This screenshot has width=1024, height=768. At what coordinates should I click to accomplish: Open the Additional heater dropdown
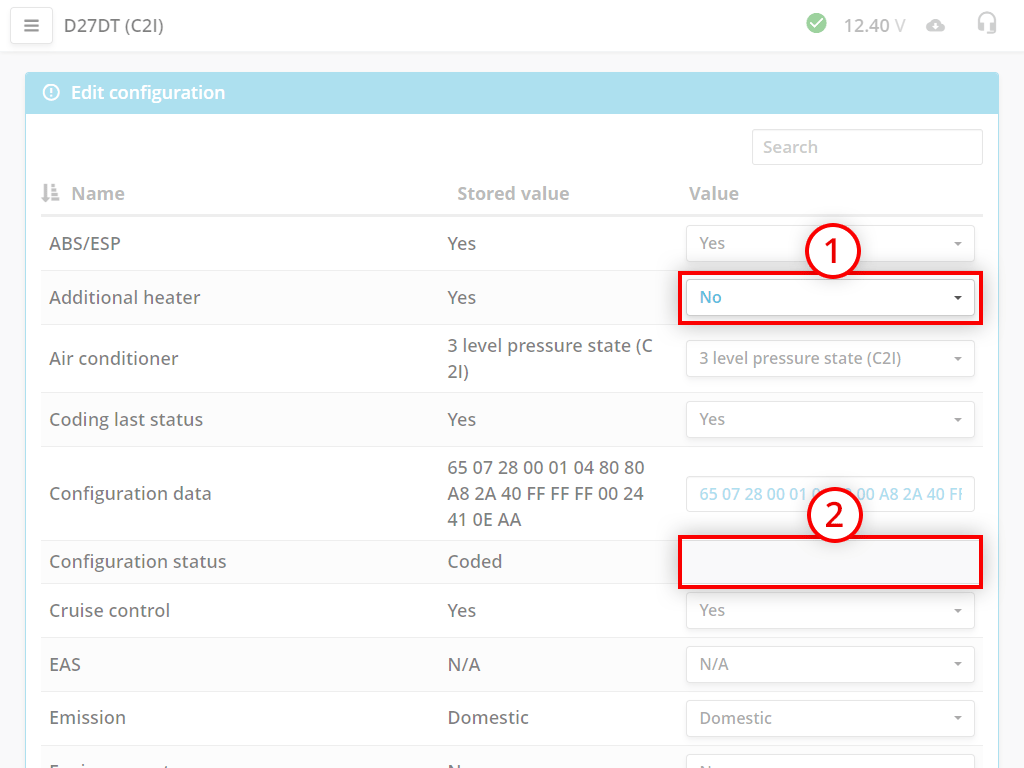829,298
